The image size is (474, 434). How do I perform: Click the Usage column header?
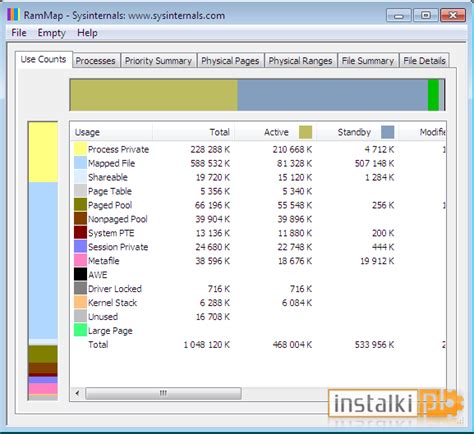(x=111, y=132)
